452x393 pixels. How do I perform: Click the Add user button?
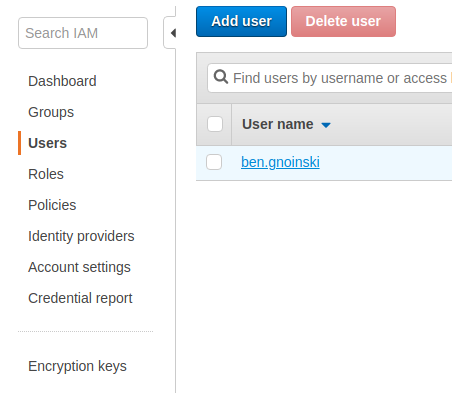241,21
